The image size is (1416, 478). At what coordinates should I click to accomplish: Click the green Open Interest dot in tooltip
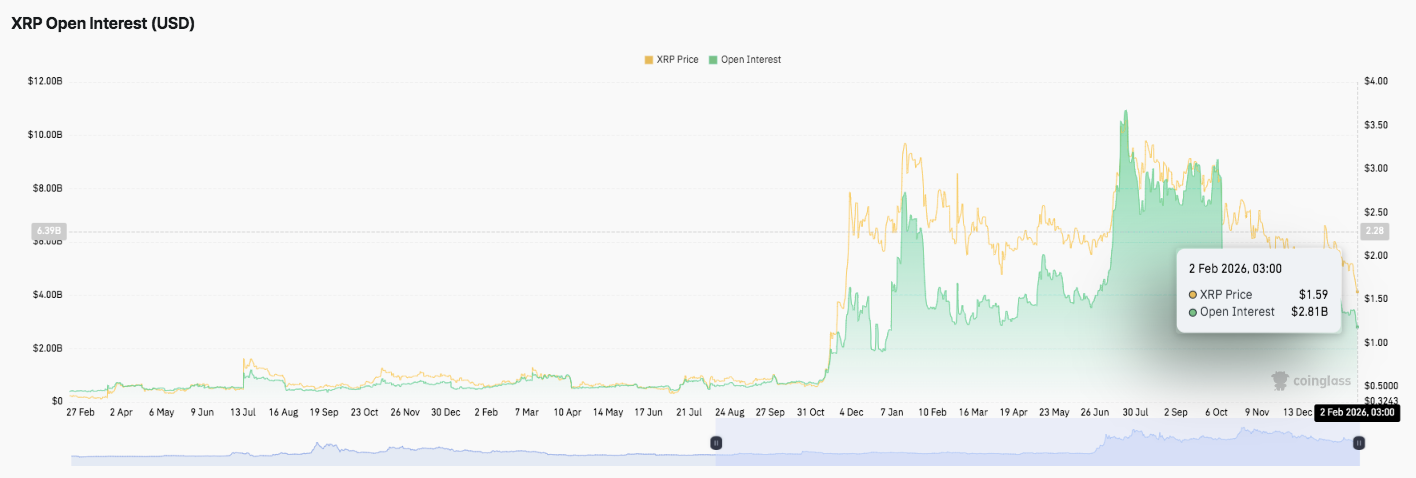click(1193, 312)
